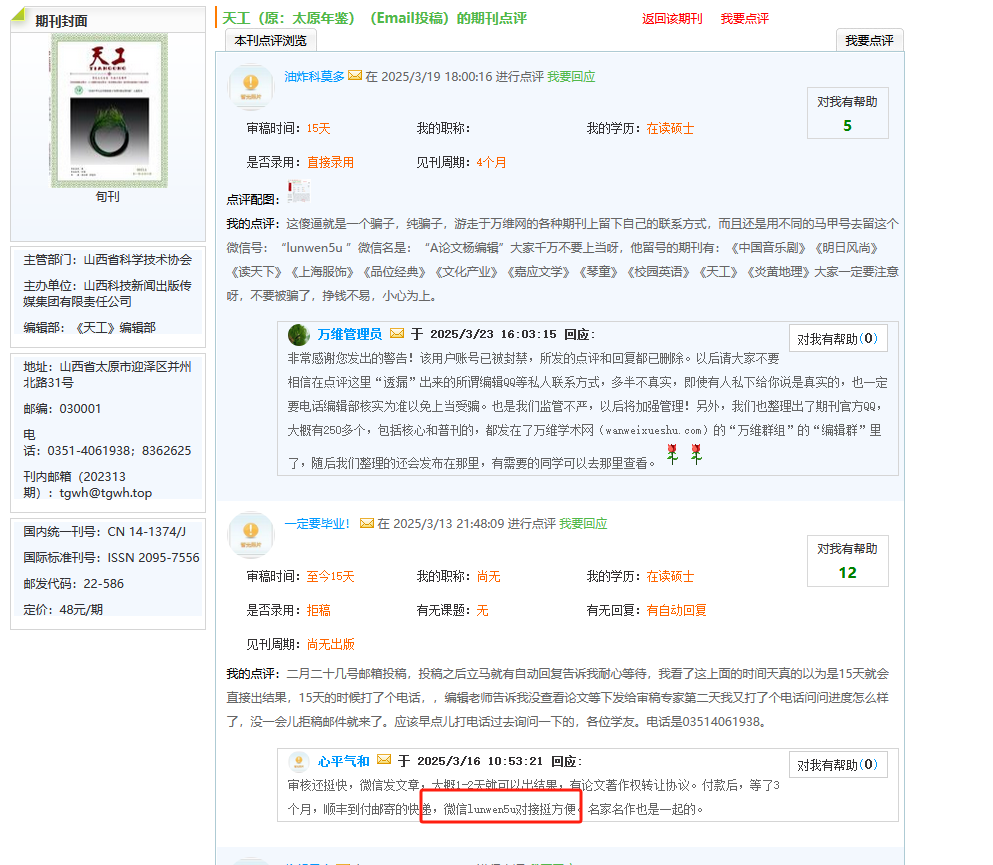Switch to the 本刊点评浏览 tab
Viewport: 993px width, 865px height.
pyautogui.click(x=271, y=40)
